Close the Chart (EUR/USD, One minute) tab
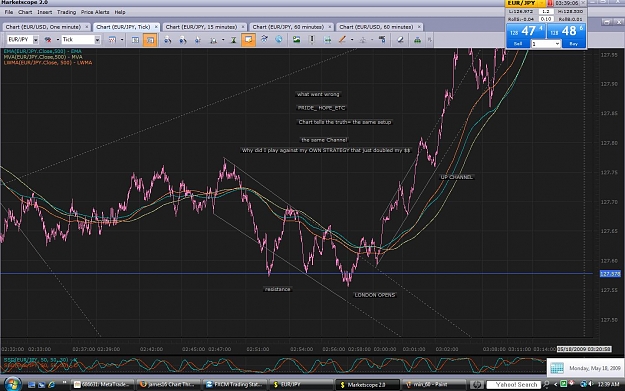The image size is (625, 391). 86,27
